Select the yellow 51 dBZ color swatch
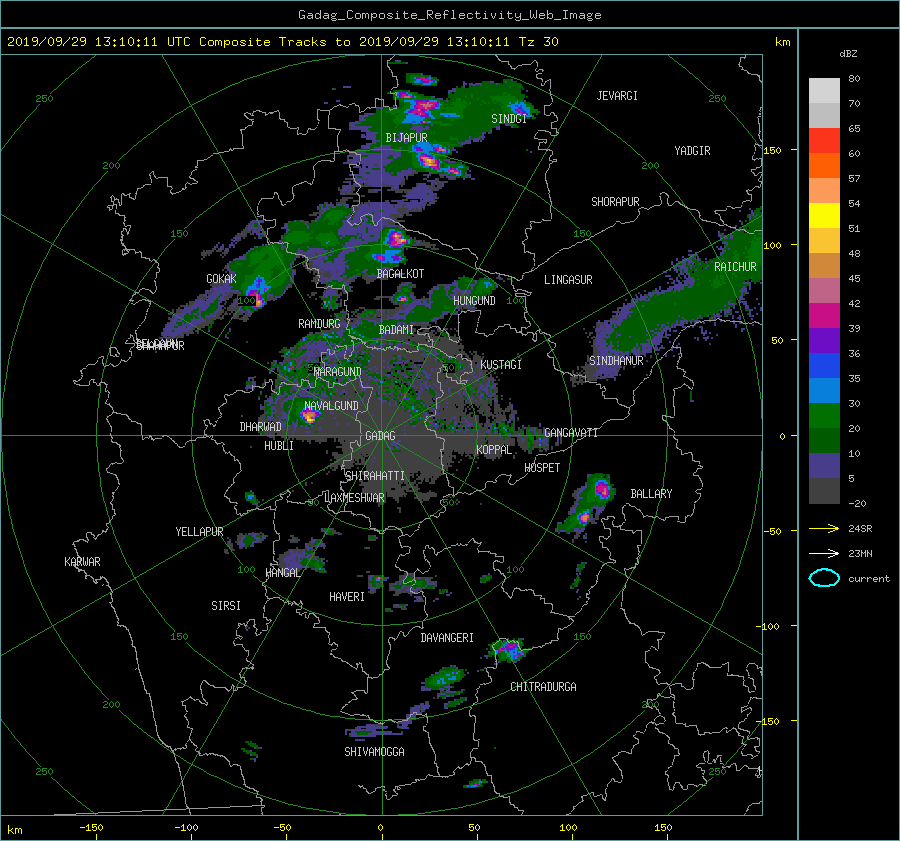The width and height of the screenshot is (900, 841). (x=824, y=216)
